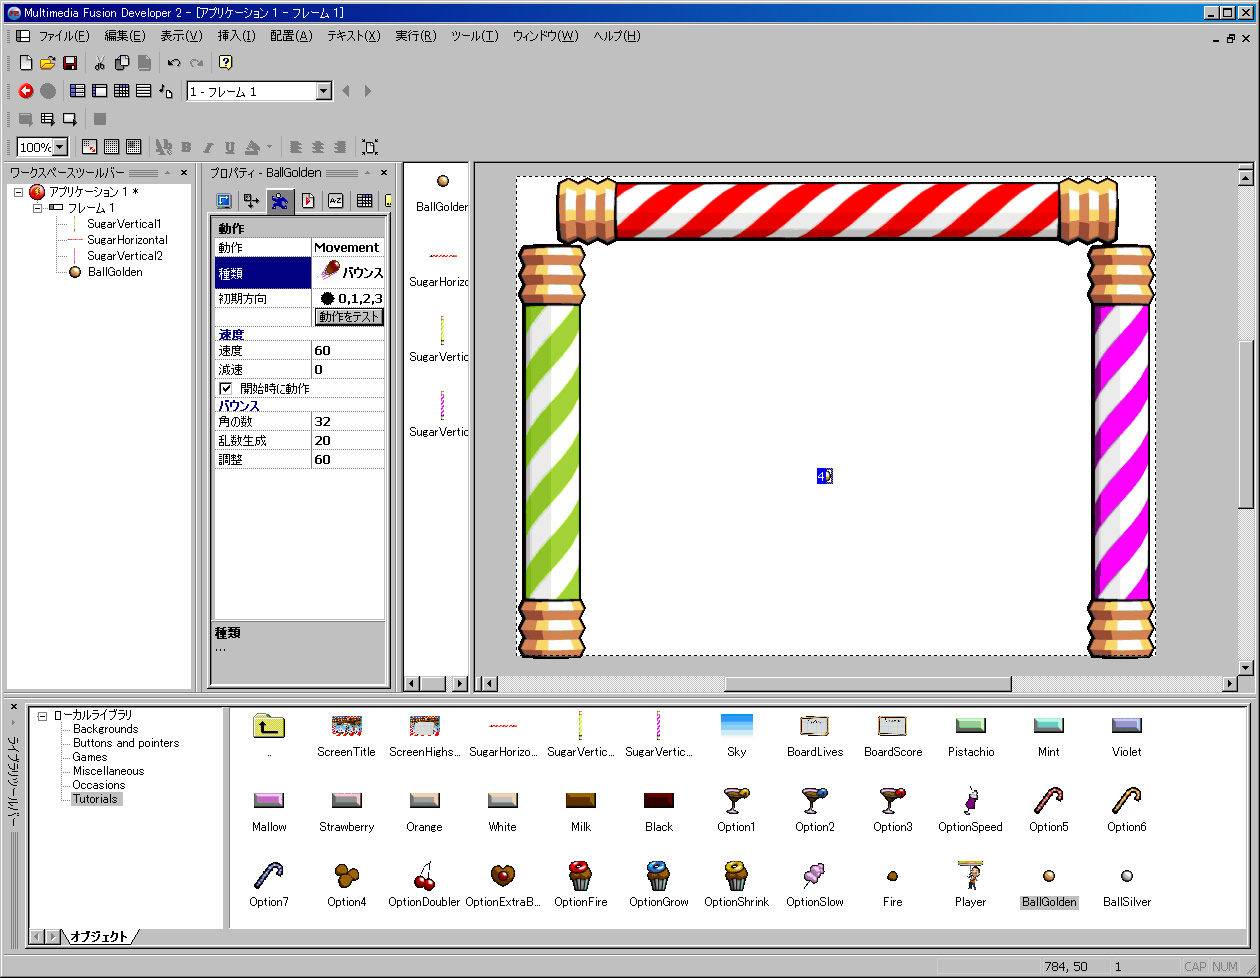This screenshot has height=978, width=1260.
Task: Toggle the snap to grid button
Action: tap(134, 147)
